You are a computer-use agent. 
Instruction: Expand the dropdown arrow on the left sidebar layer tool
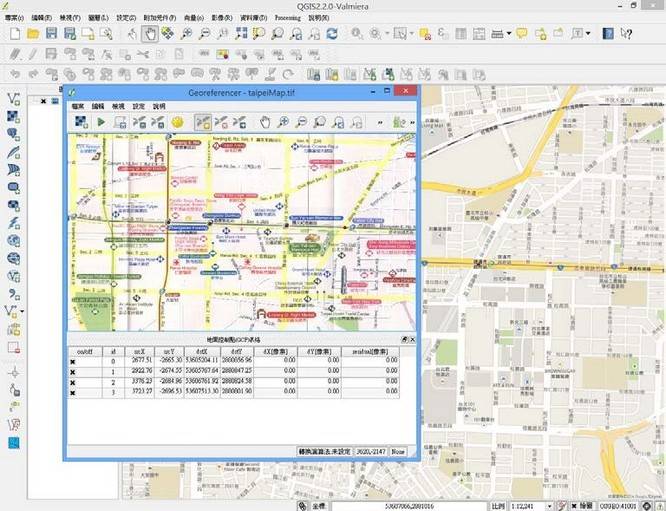point(22,311)
